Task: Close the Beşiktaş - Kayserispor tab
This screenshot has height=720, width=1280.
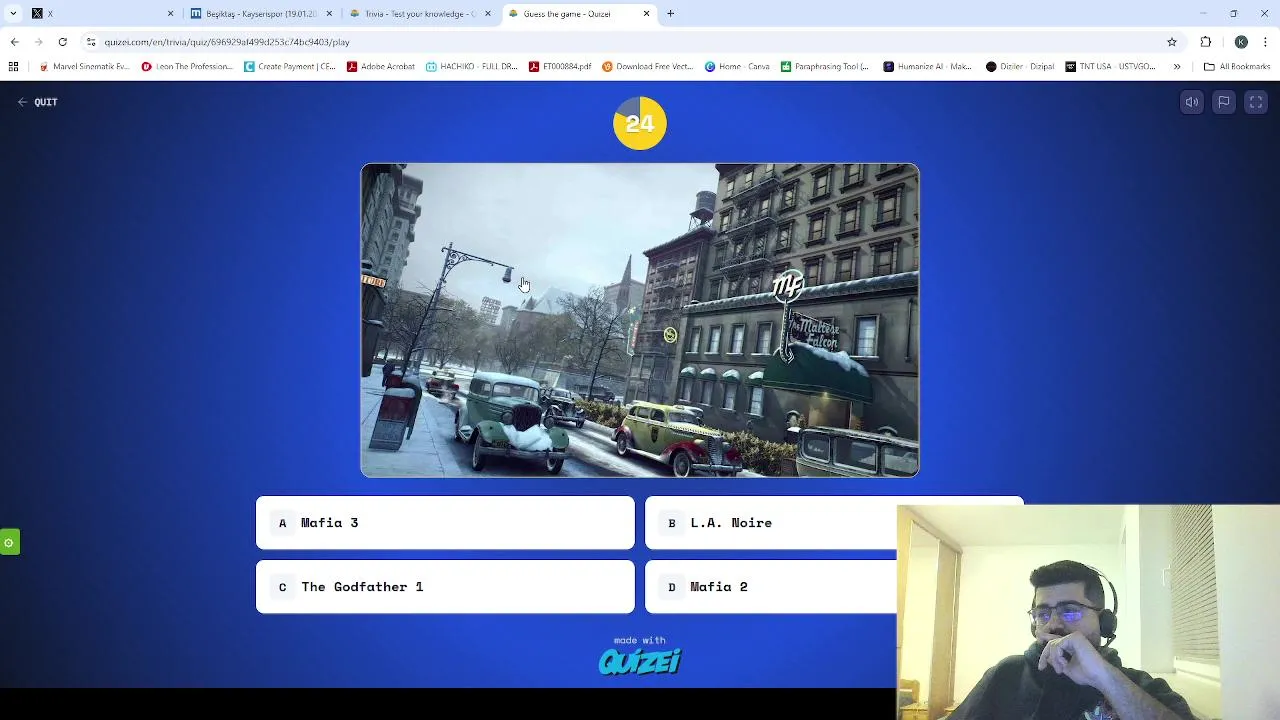Action: (329, 14)
